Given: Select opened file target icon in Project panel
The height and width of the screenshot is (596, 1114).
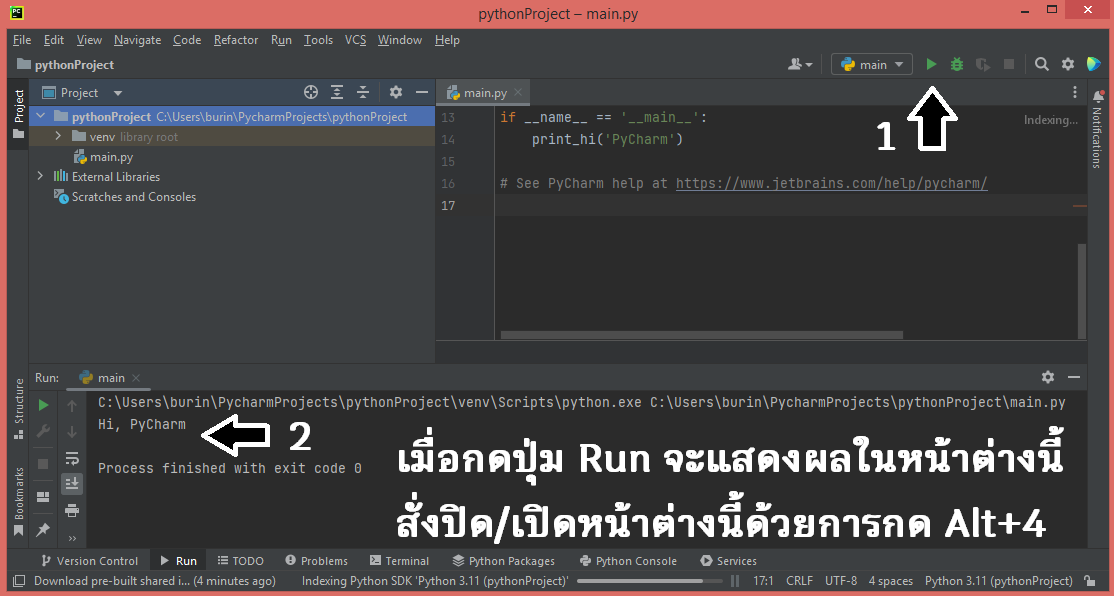Looking at the screenshot, I should (x=310, y=92).
